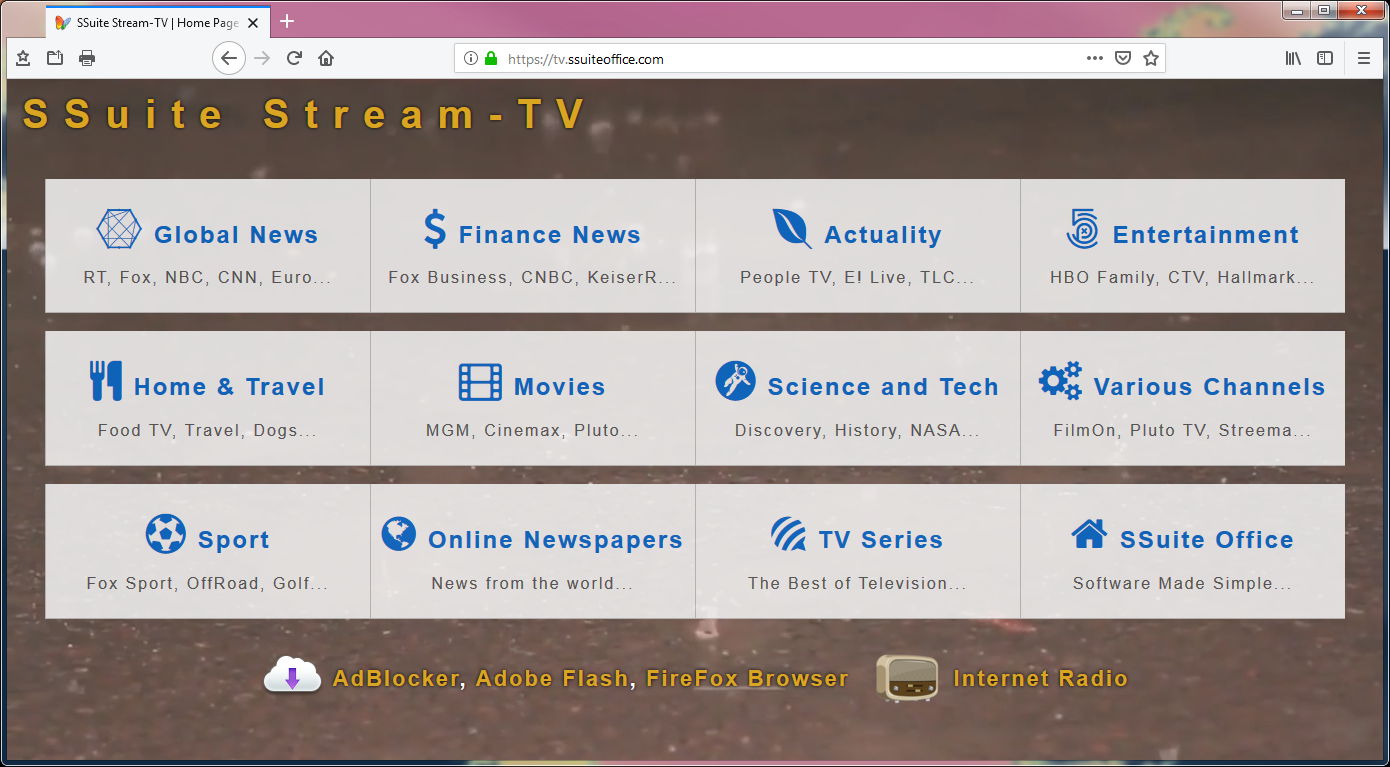Screen dimensions: 1390x767
Task: Open the Finance News link
Action: [549, 235]
